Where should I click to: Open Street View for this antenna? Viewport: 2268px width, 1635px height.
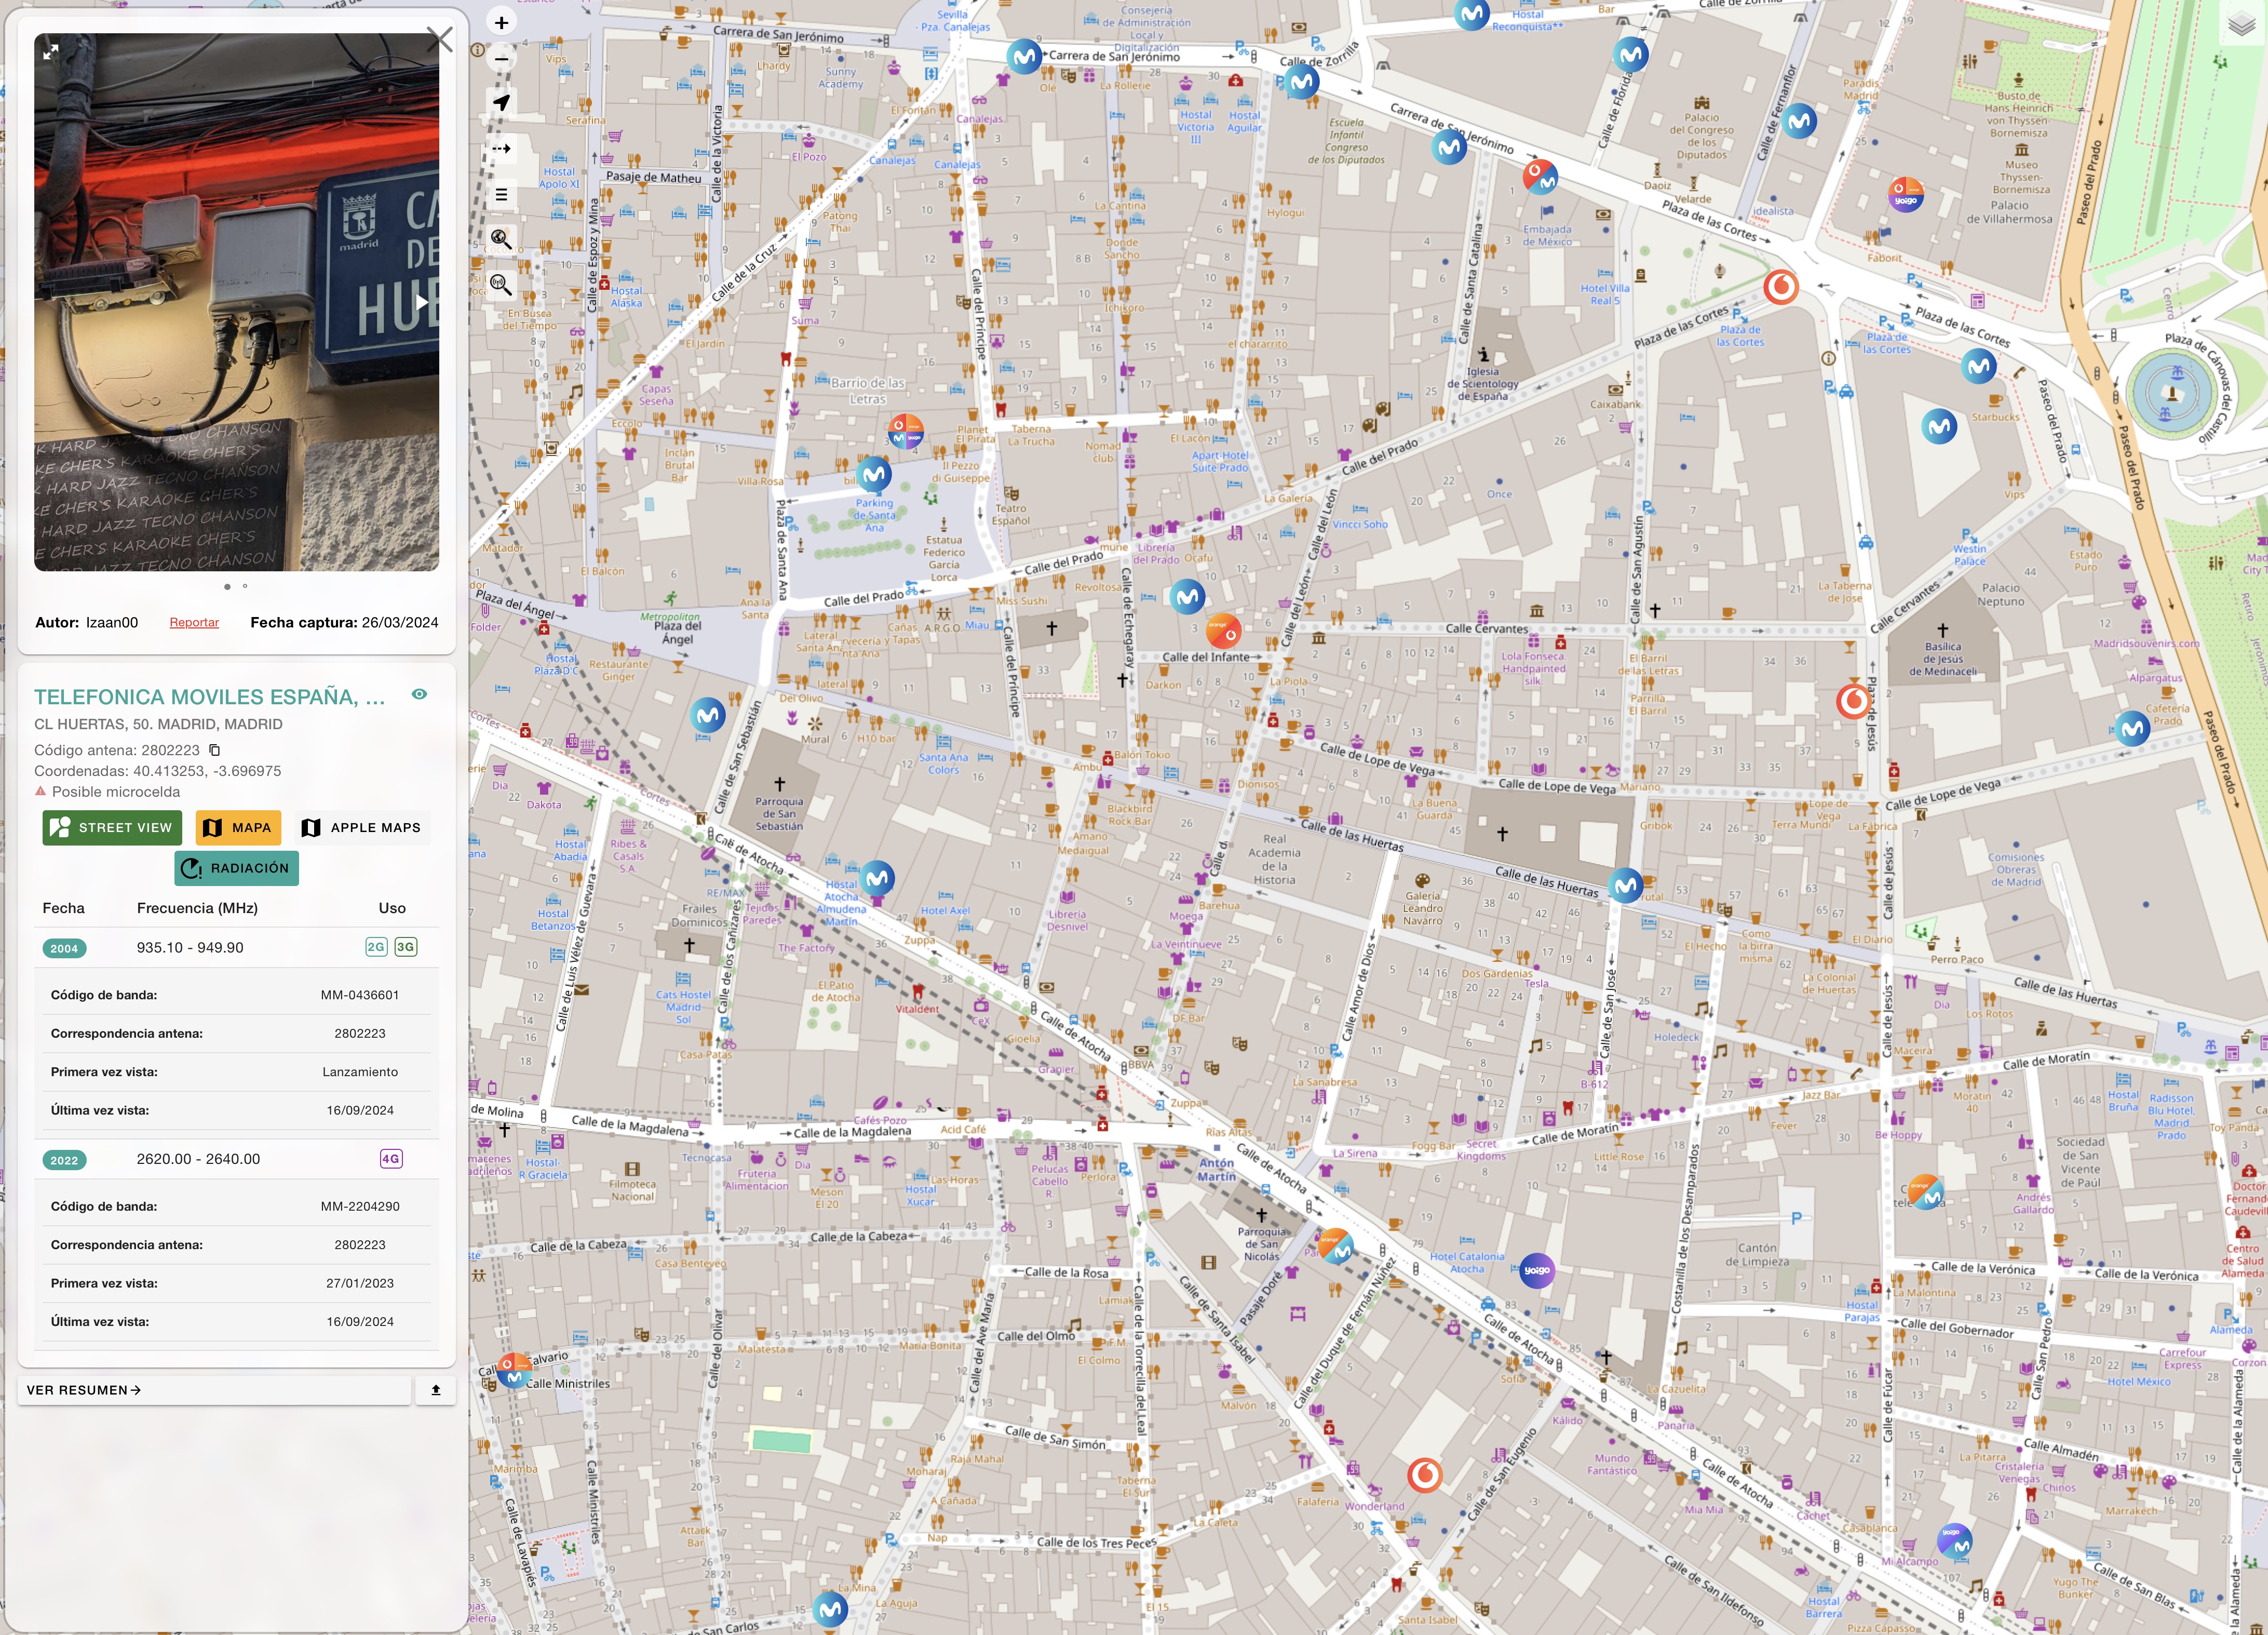pos(112,827)
